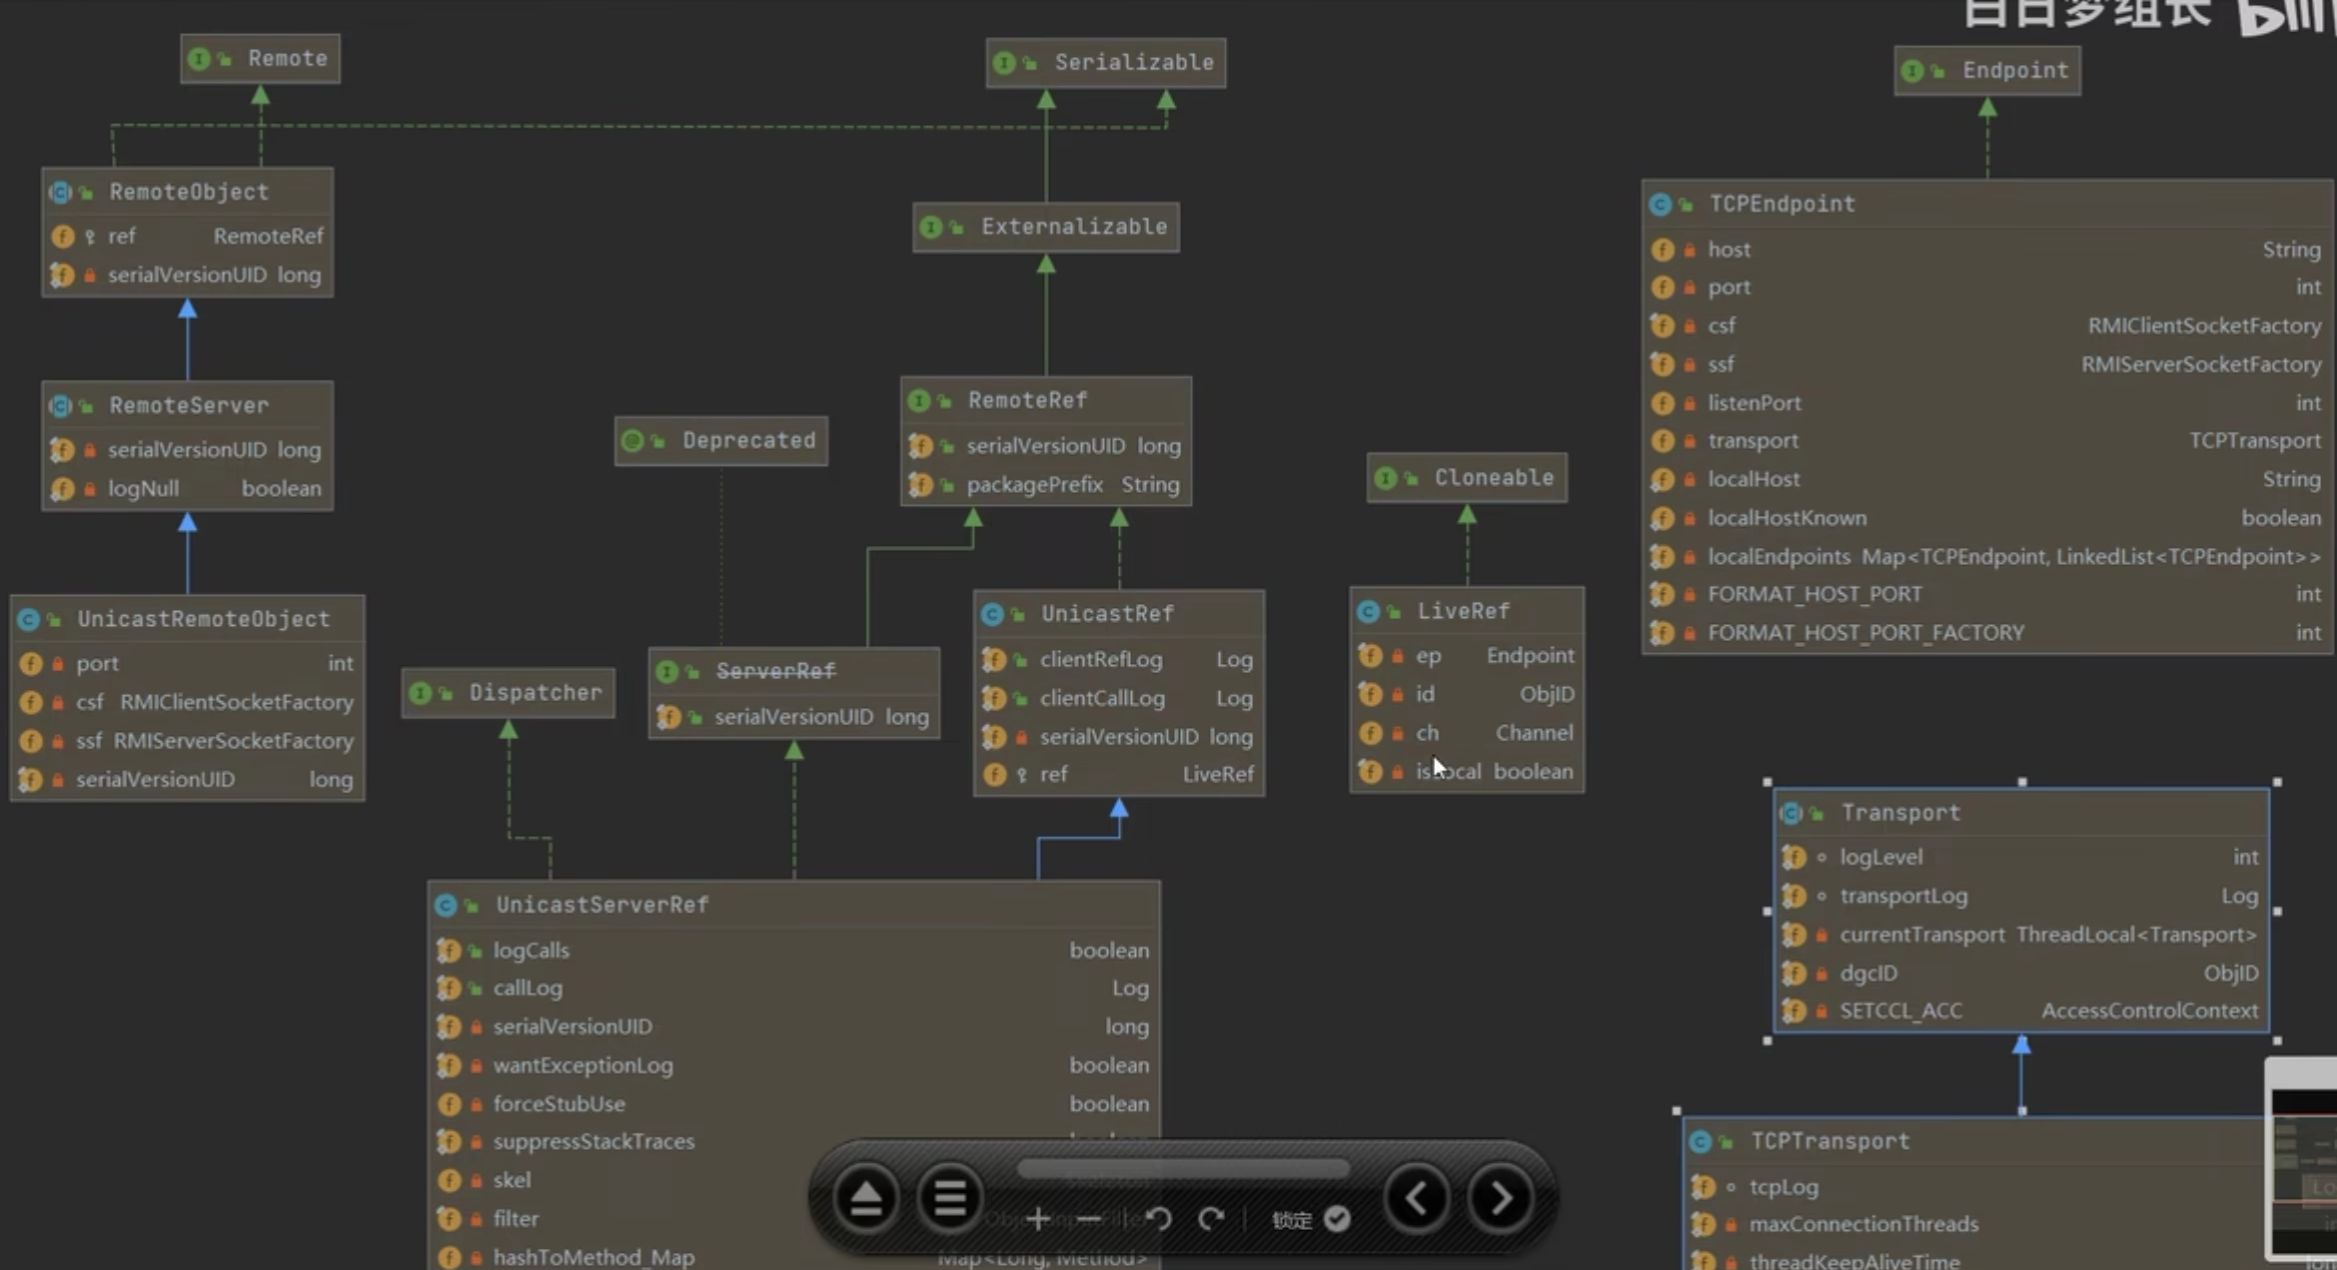Select the TCPEndpoint node title

[1782, 204]
